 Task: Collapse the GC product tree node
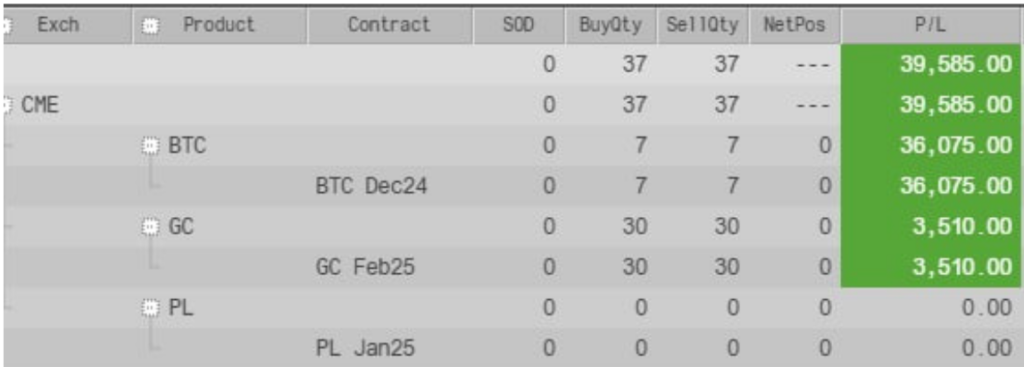(x=150, y=227)
